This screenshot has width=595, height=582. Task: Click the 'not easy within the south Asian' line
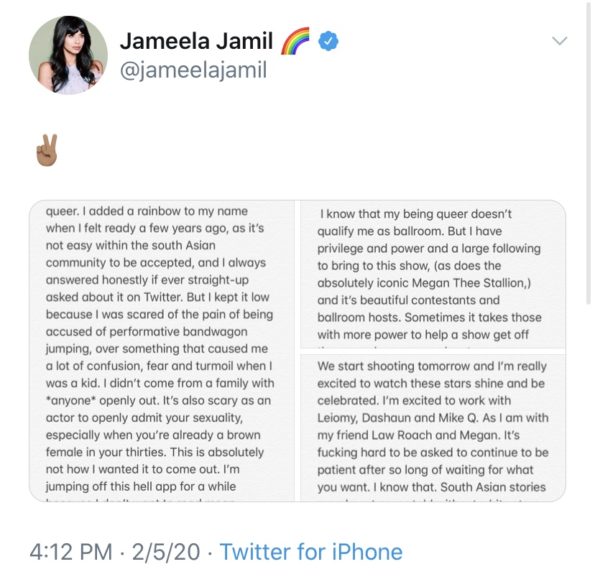click(131, 245)
